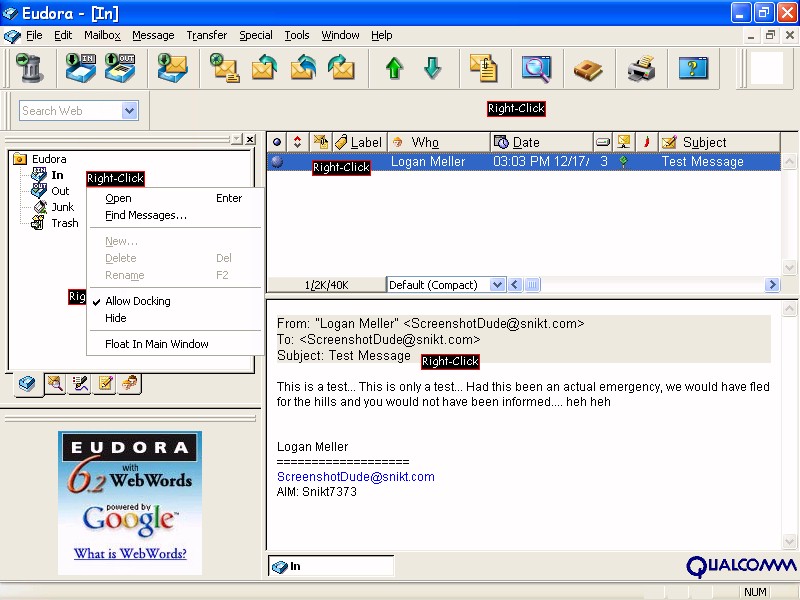Open the In mailbox via toolbar icon
This screenshot has height=600, width=800.
pos(81,68)
